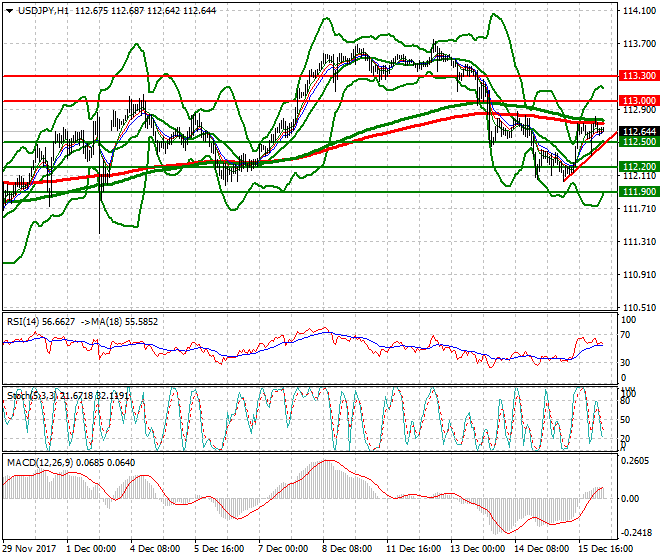Select the 111.900 green support level label

pos(639,192)
